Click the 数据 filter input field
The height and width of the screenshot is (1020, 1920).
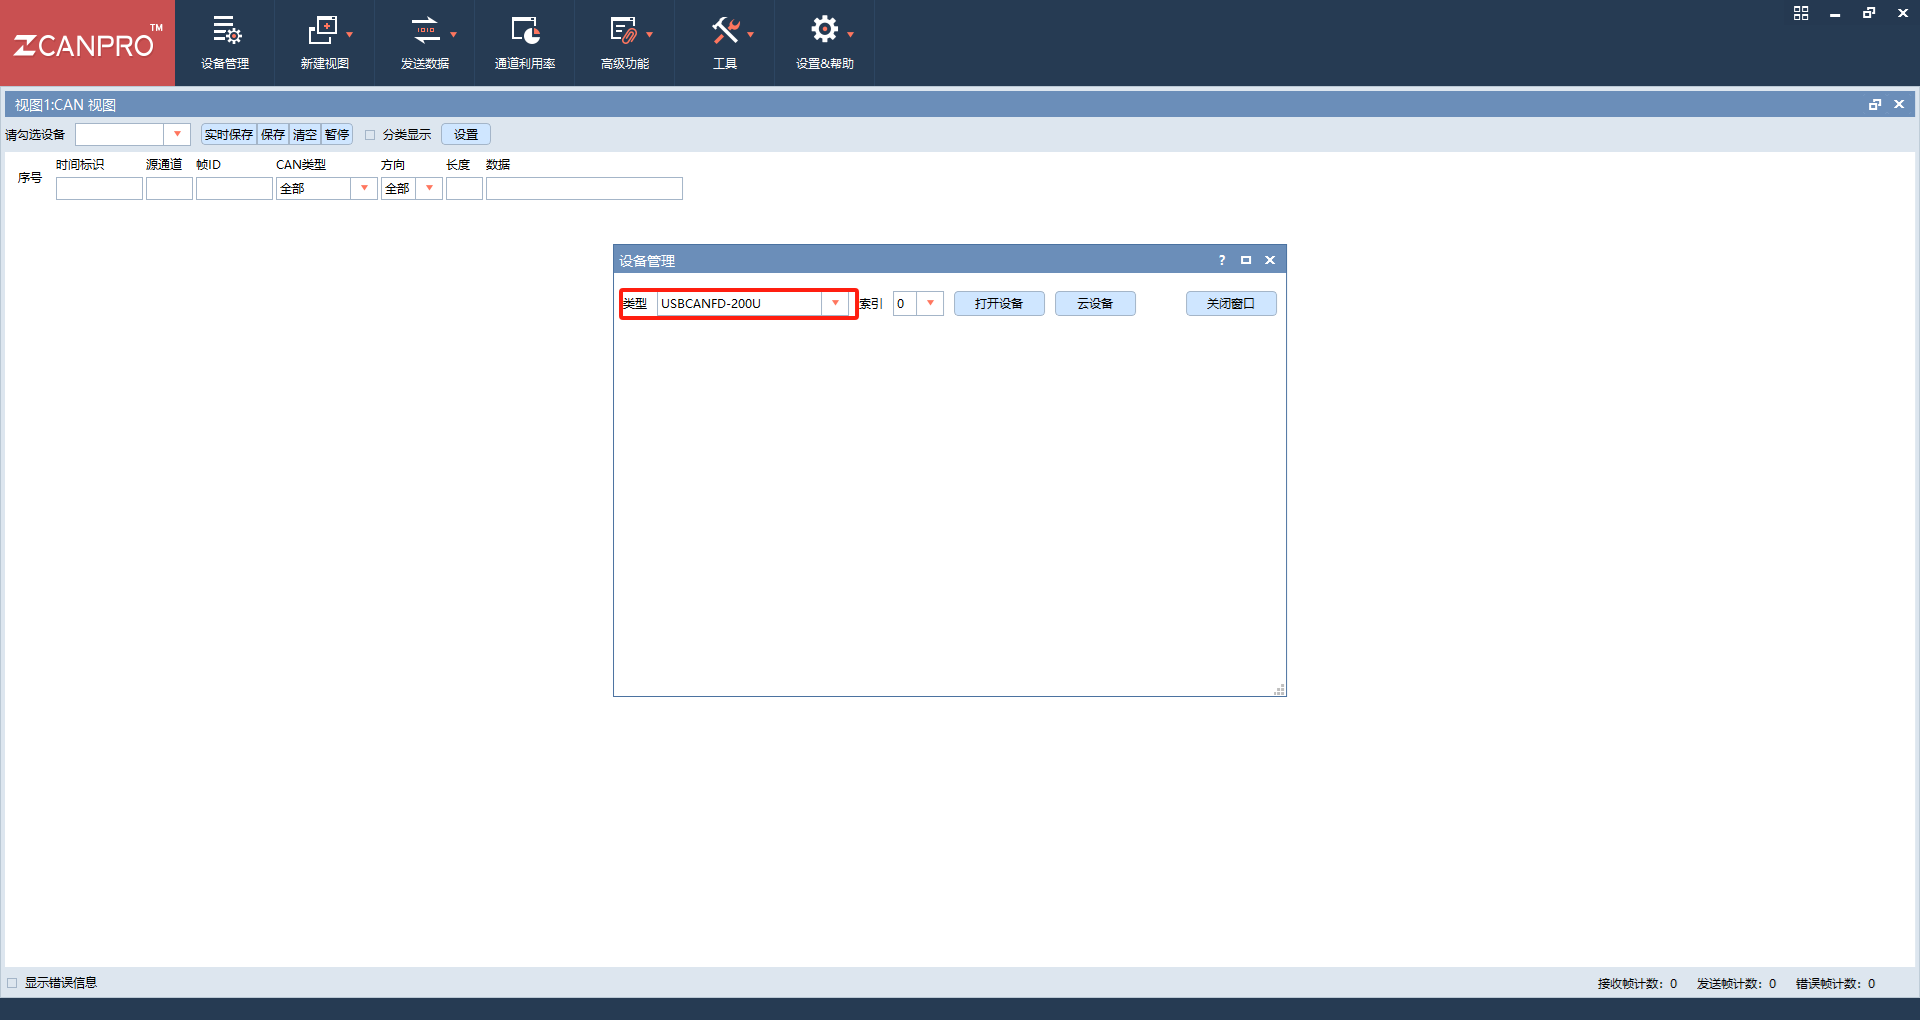coord(584,189)
